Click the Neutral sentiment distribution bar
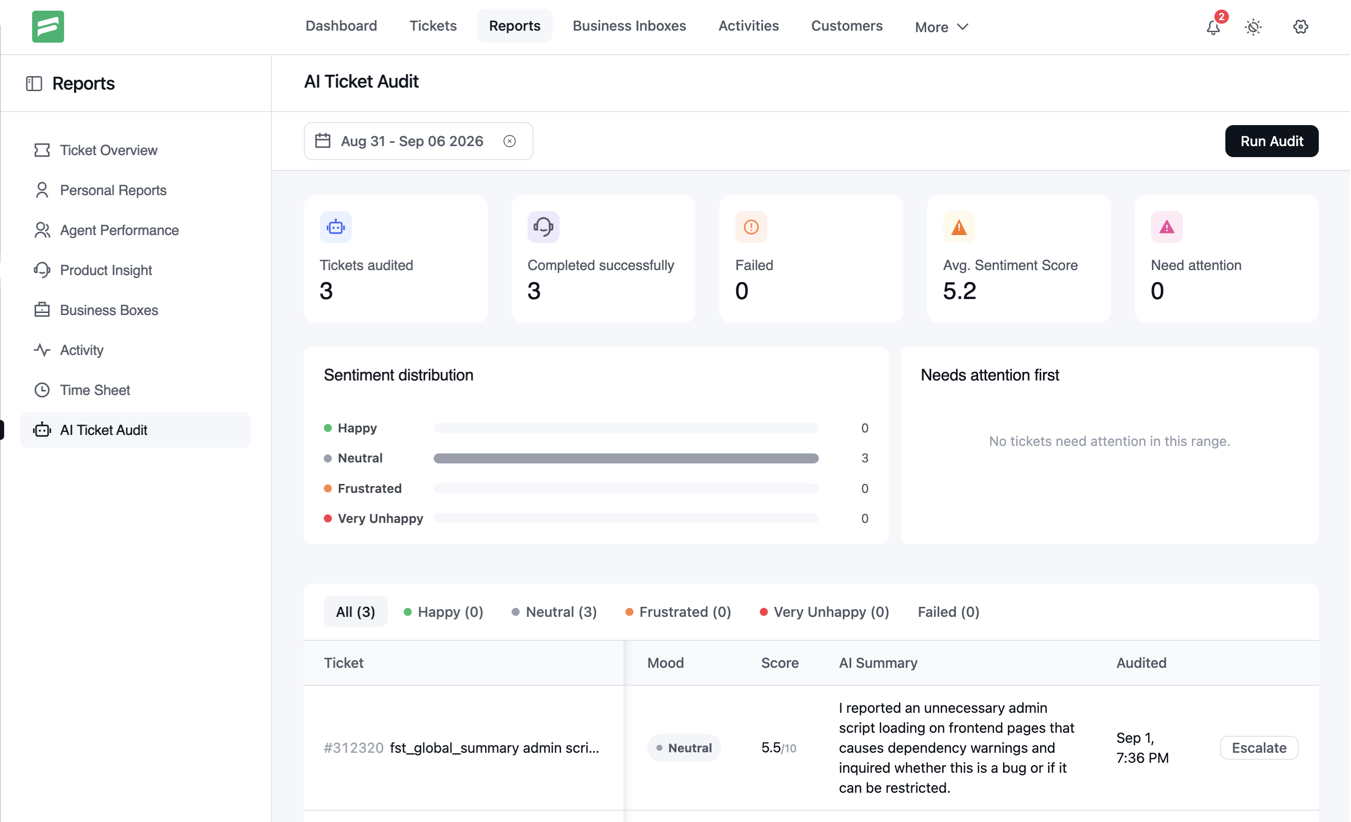 (626, 458)
